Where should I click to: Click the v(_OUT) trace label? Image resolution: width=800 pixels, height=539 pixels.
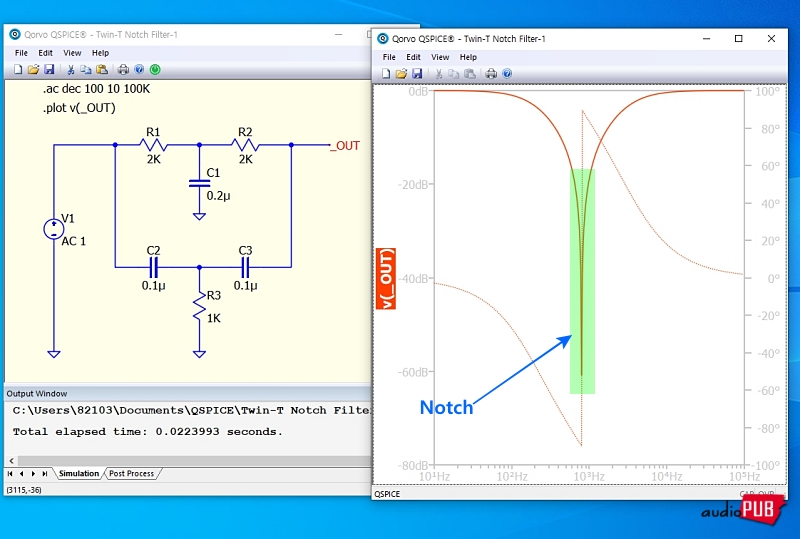386,278
